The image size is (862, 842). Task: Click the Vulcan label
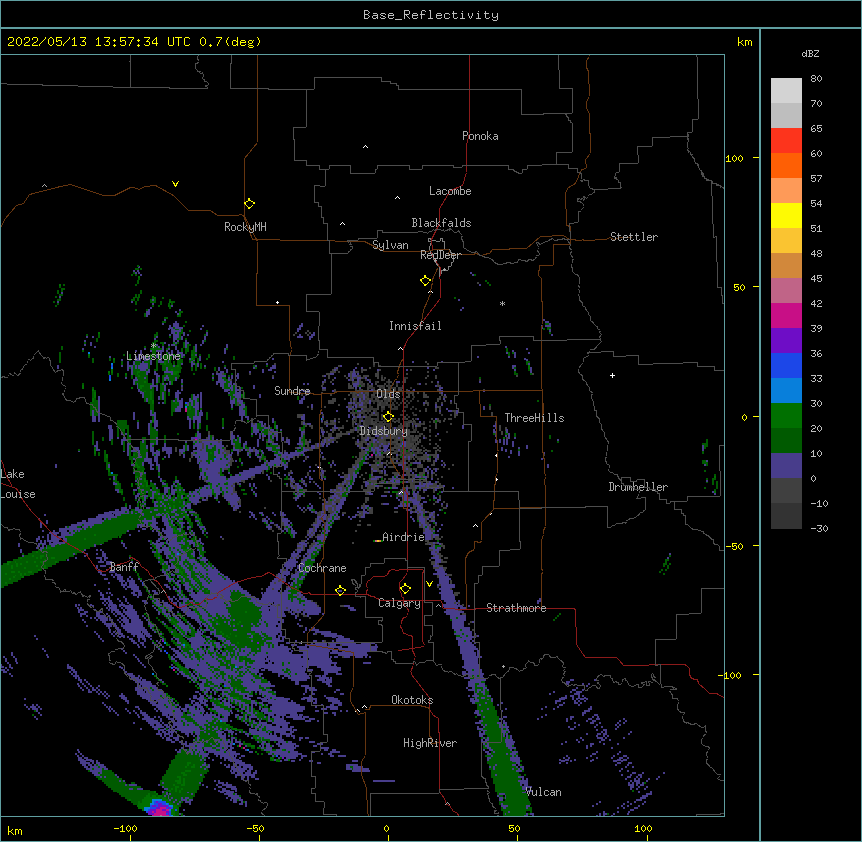point(543,792)
